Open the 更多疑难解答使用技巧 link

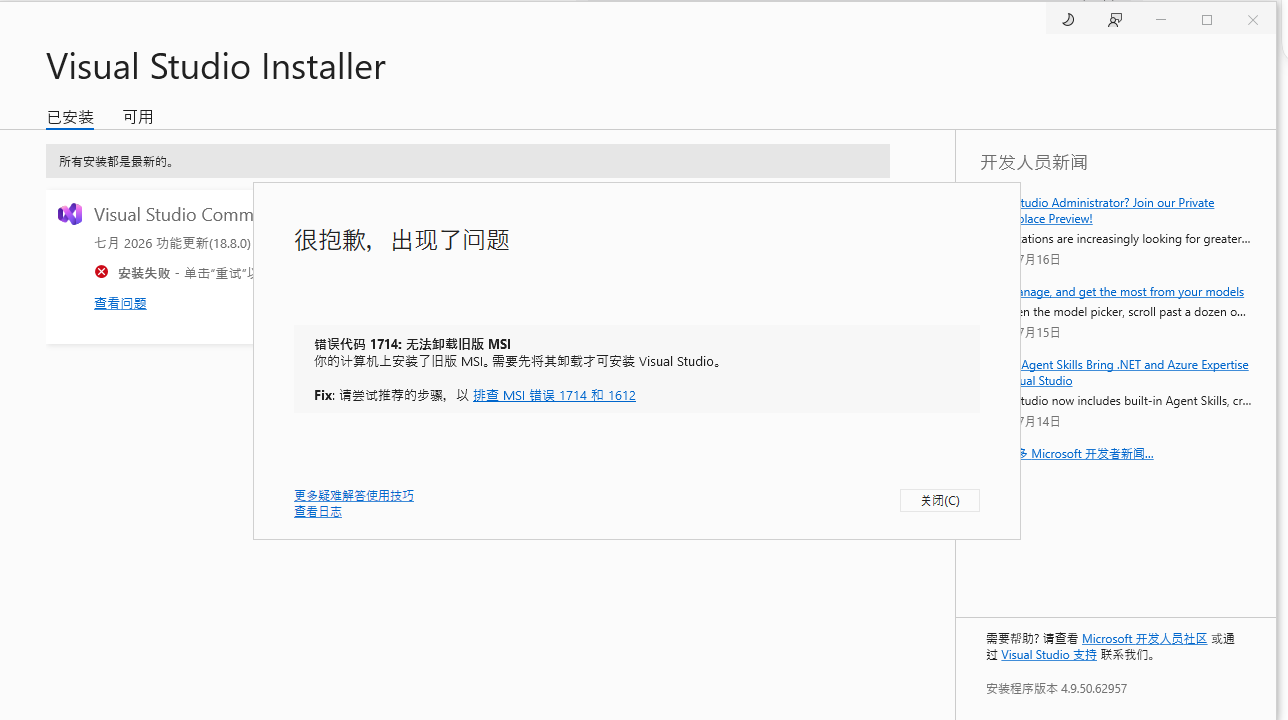coord(354,495)
